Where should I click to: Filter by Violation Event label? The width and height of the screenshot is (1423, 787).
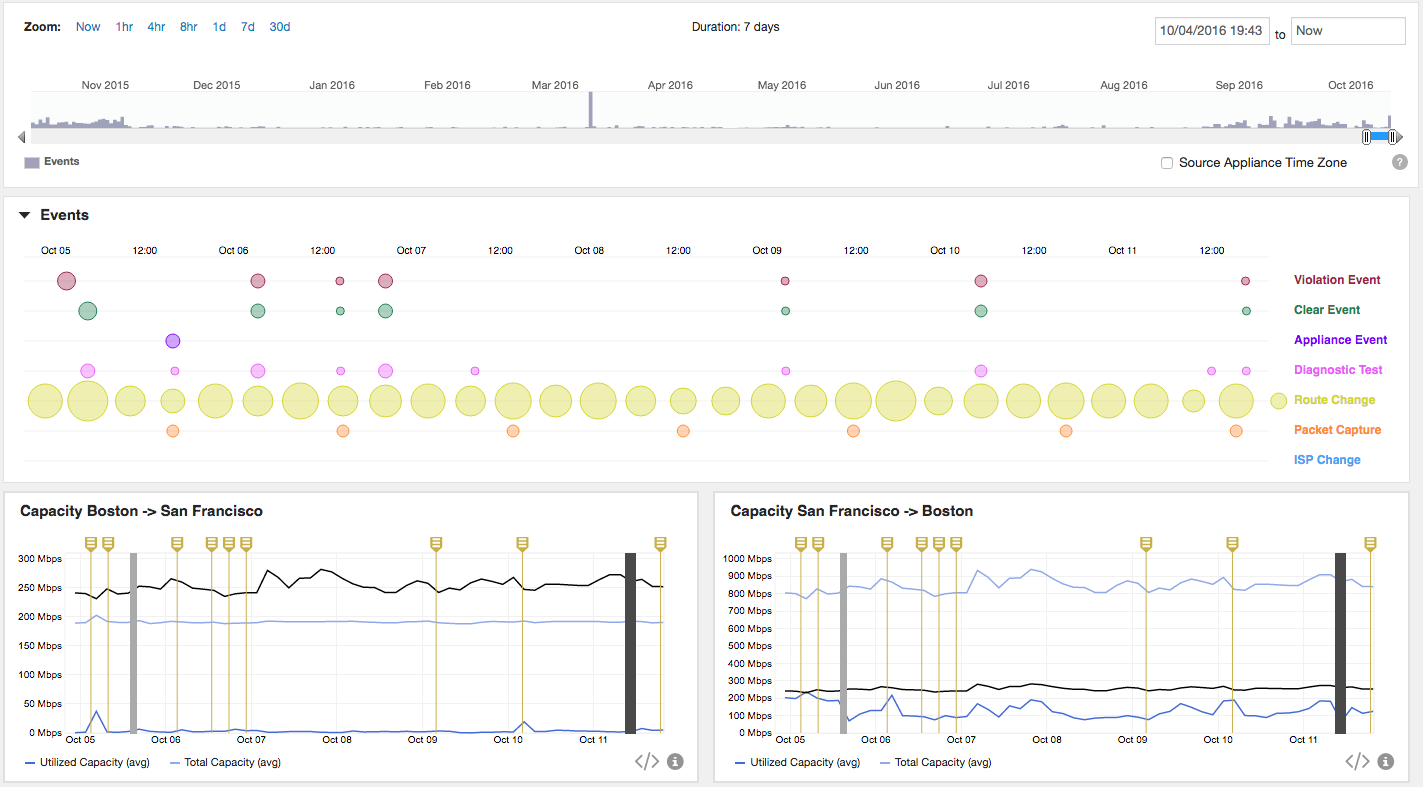pos(1336,280)
